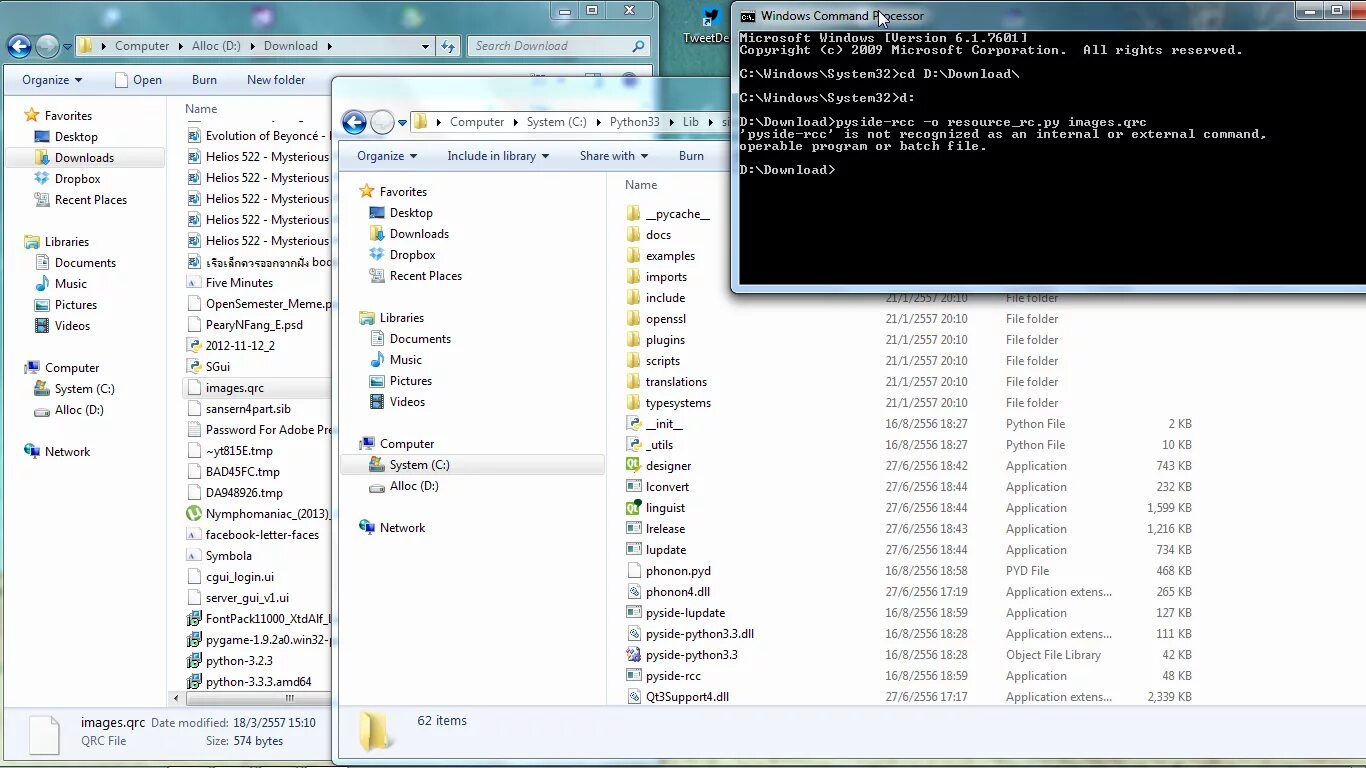
Task: Click Open in Download window toolbar
Action: point(138,80)
